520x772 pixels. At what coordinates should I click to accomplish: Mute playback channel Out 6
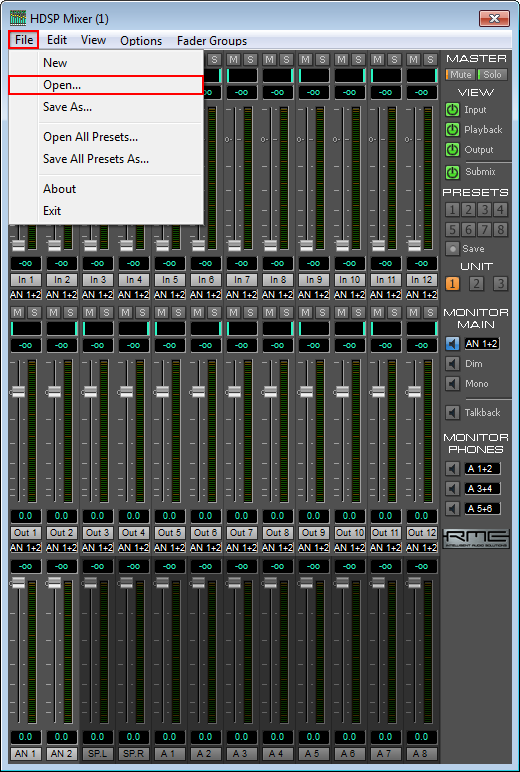(198, 313)
